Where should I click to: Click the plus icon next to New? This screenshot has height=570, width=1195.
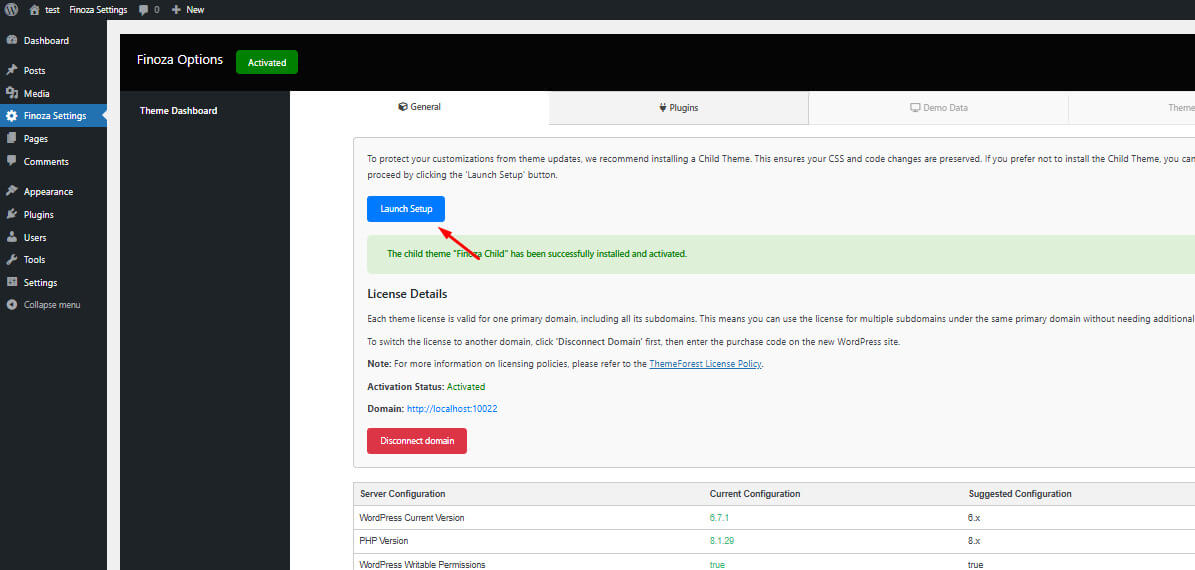tap(176, 10)
